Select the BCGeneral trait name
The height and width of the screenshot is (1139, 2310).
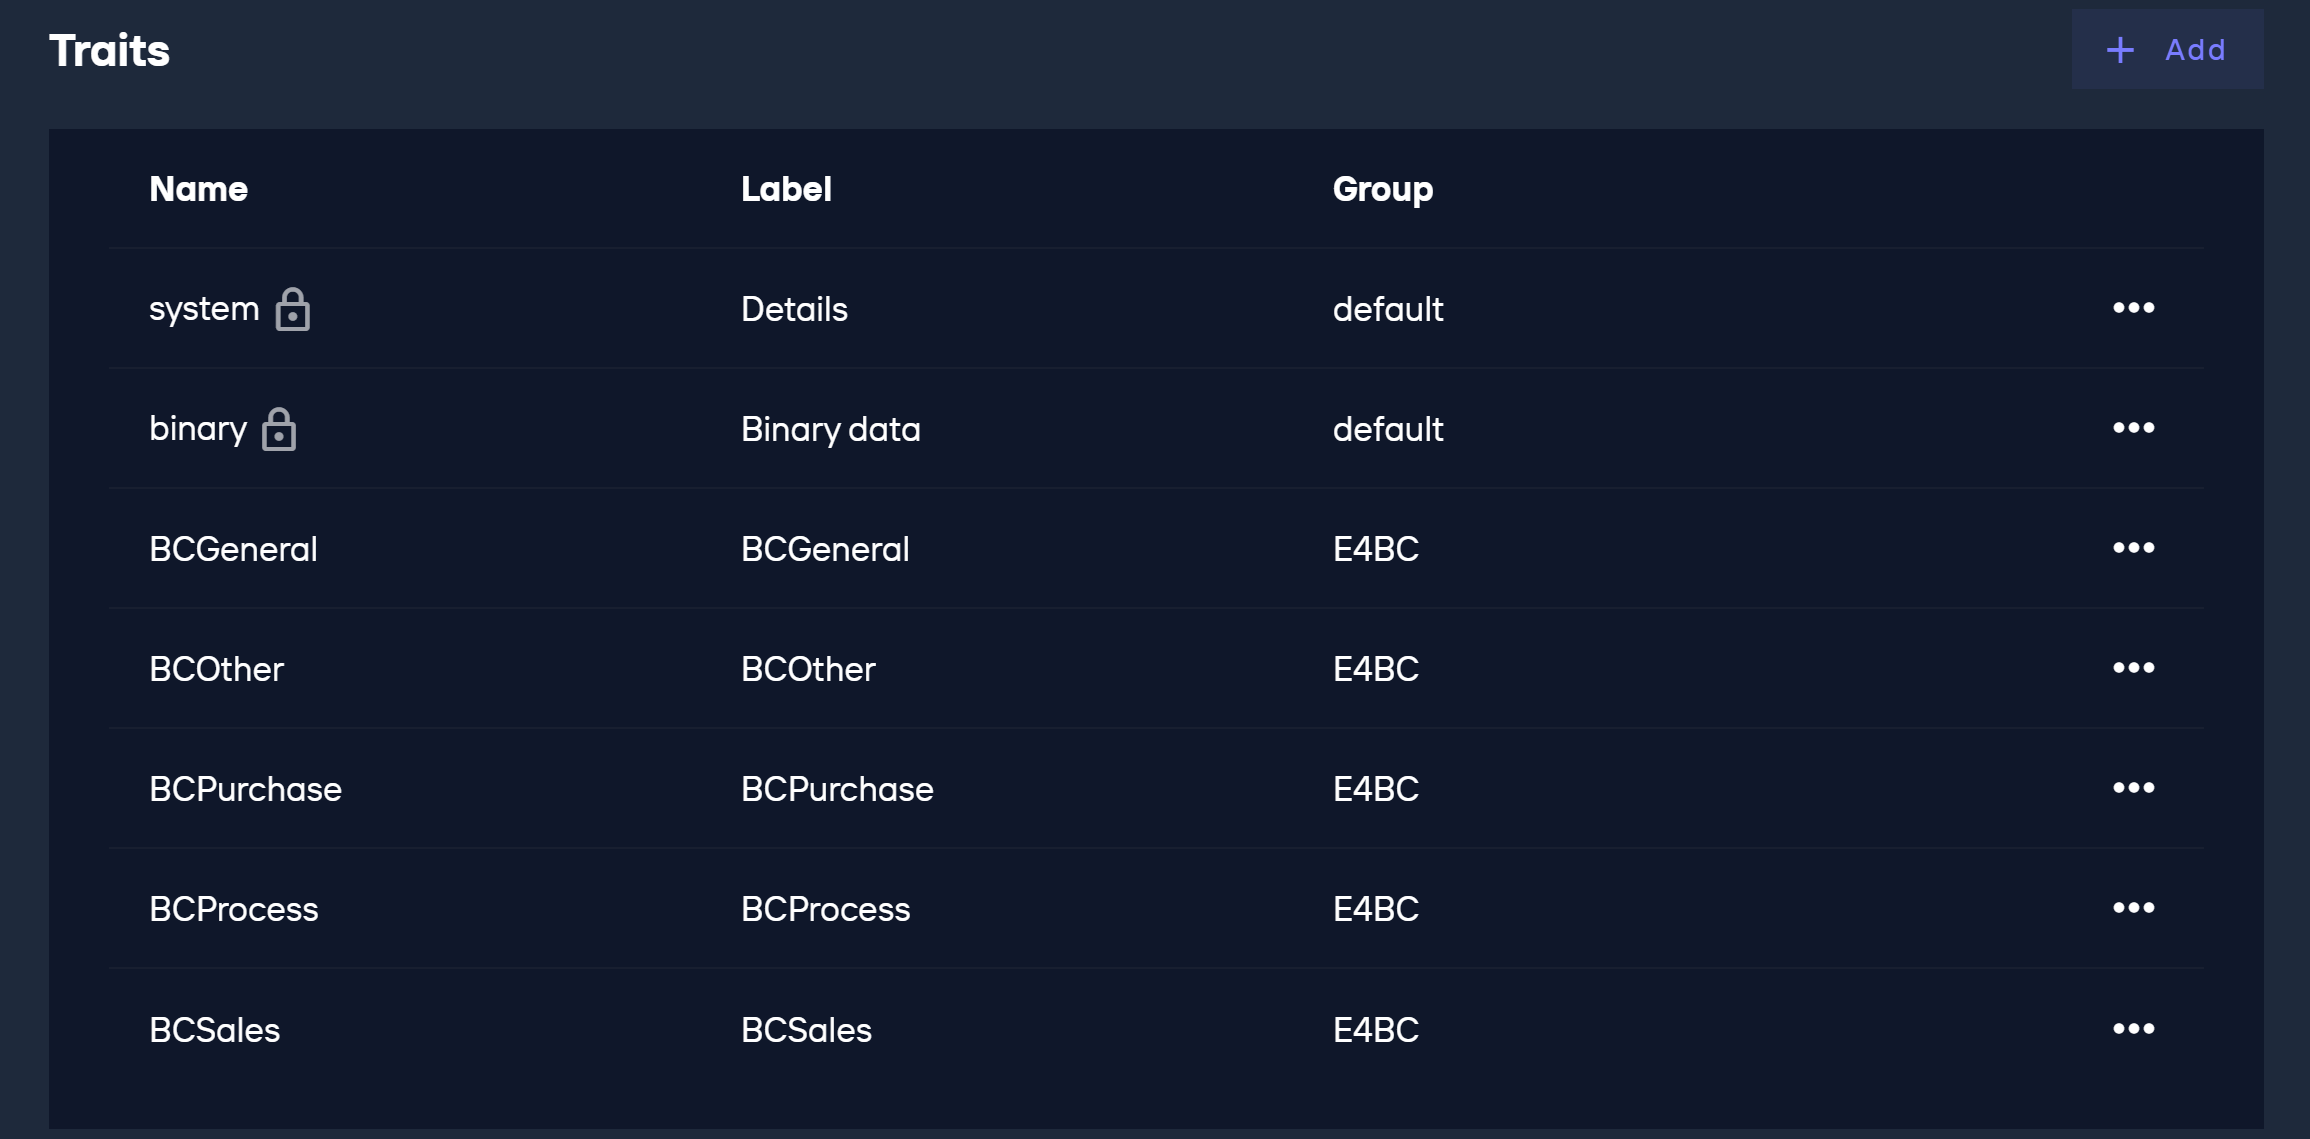tap(233, 549)
